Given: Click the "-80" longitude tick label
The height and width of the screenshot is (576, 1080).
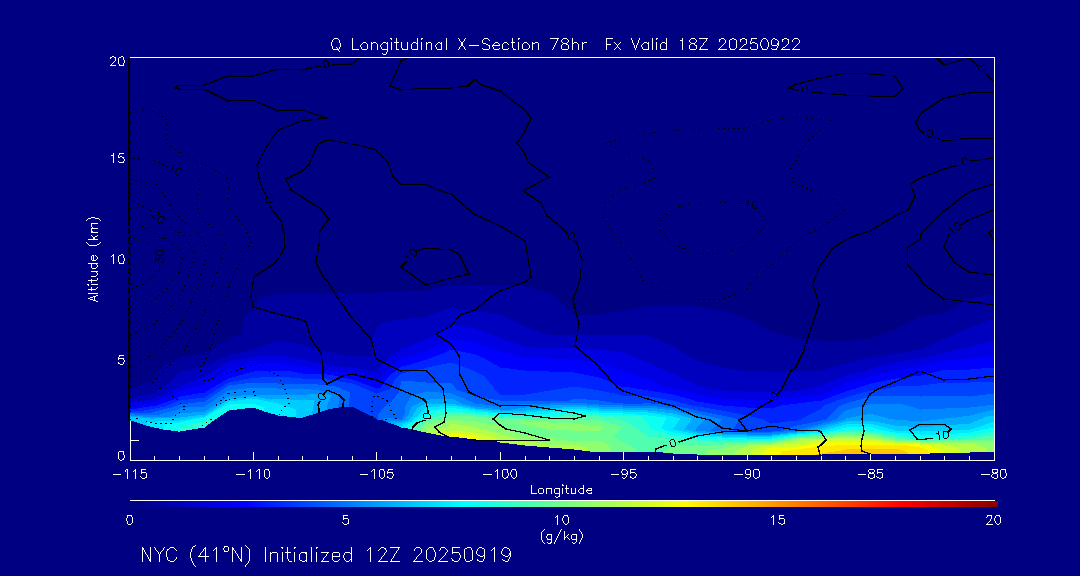Looking at the screenshot, I should click(994, 475).
